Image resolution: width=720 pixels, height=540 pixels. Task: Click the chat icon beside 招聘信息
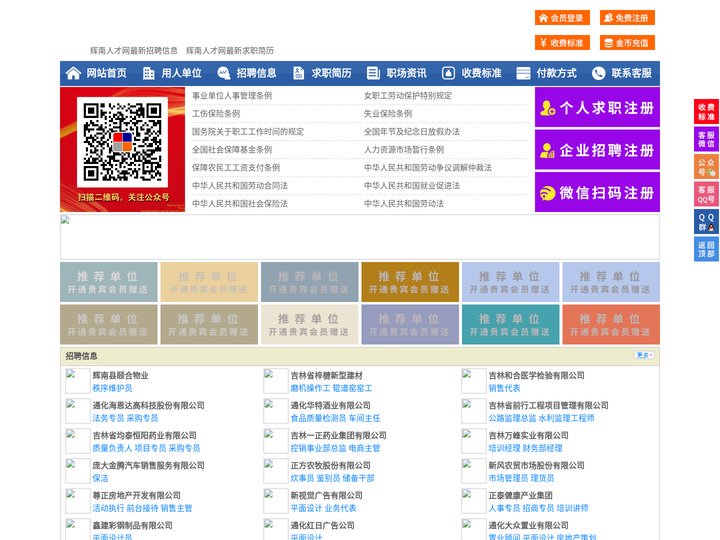tap(224, 73)
